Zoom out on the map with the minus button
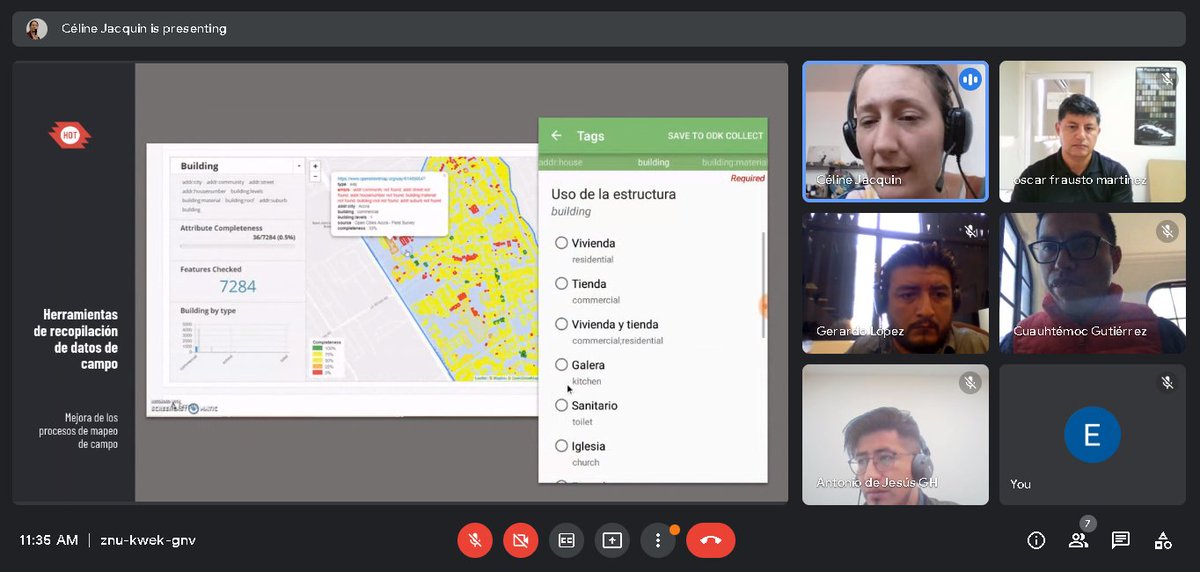 click(315, 176)
